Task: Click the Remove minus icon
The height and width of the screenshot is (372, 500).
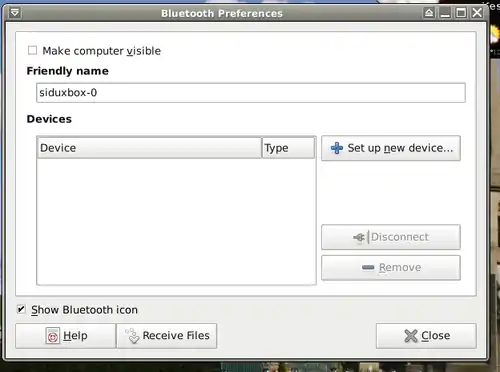Action: click(x=368, y=267)
